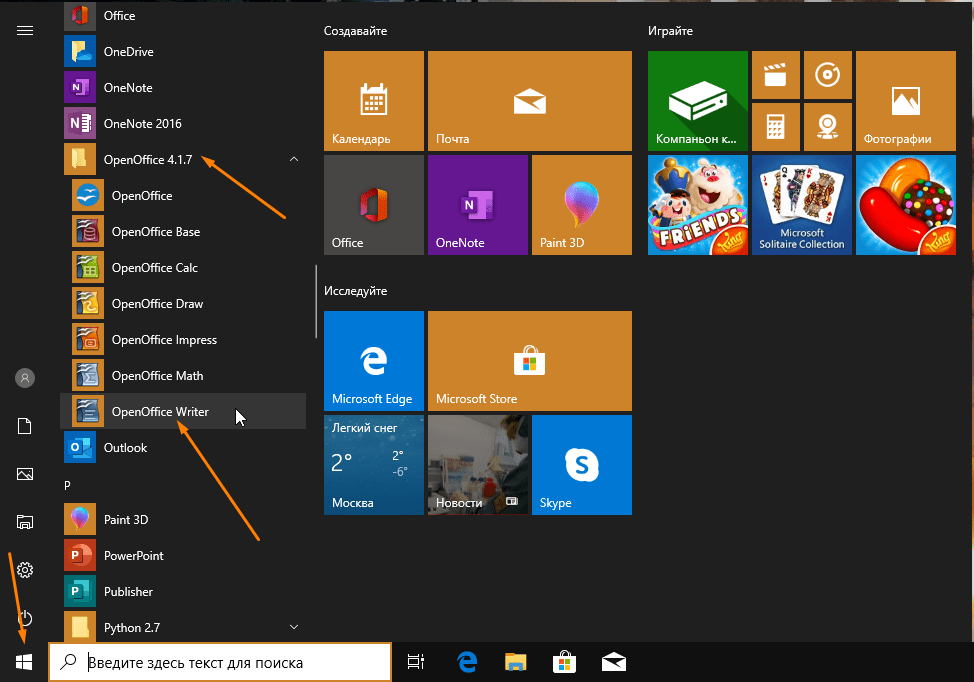
Task: Open the Candy Crush Saga tile
Action: coord(906,205)
